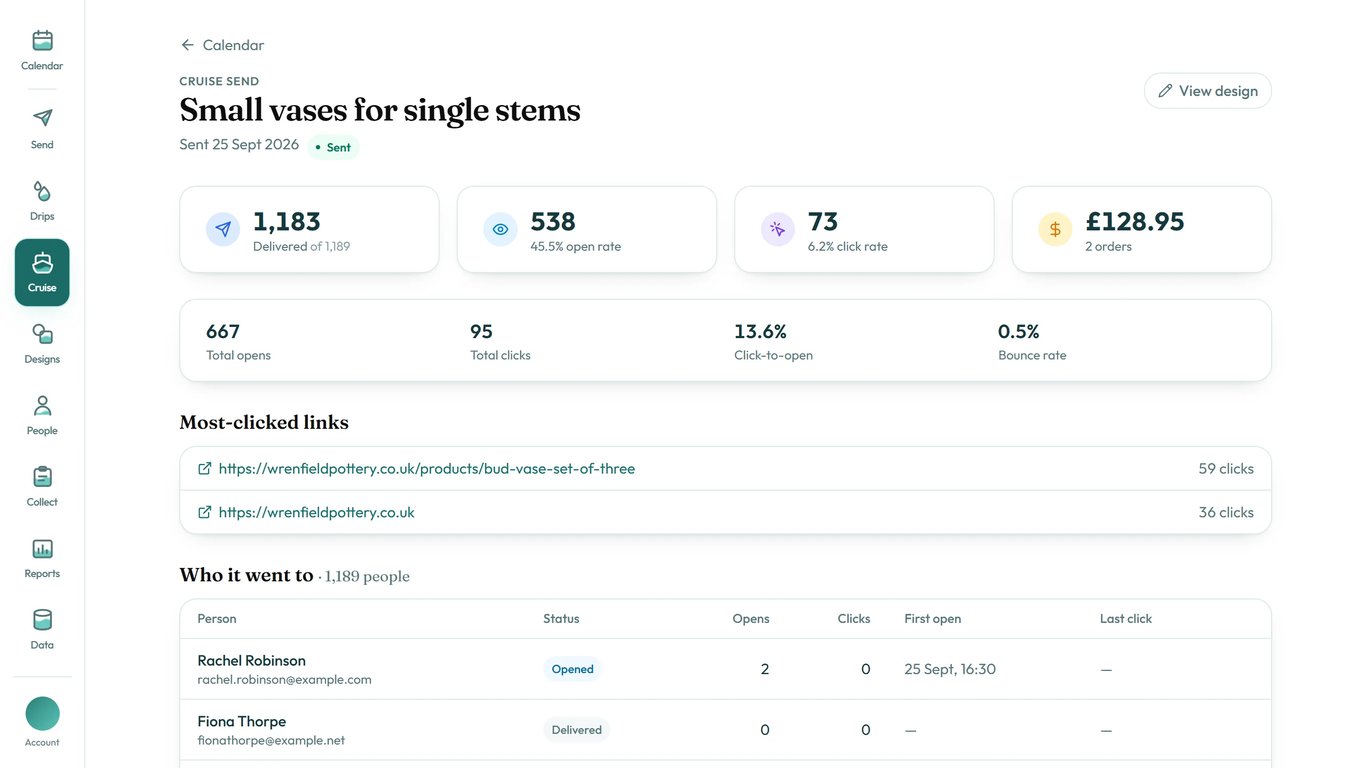This screenshot has width=1366, height=768.
Task: Click the 59 clicks count
Action: [x=1226, y=468]
